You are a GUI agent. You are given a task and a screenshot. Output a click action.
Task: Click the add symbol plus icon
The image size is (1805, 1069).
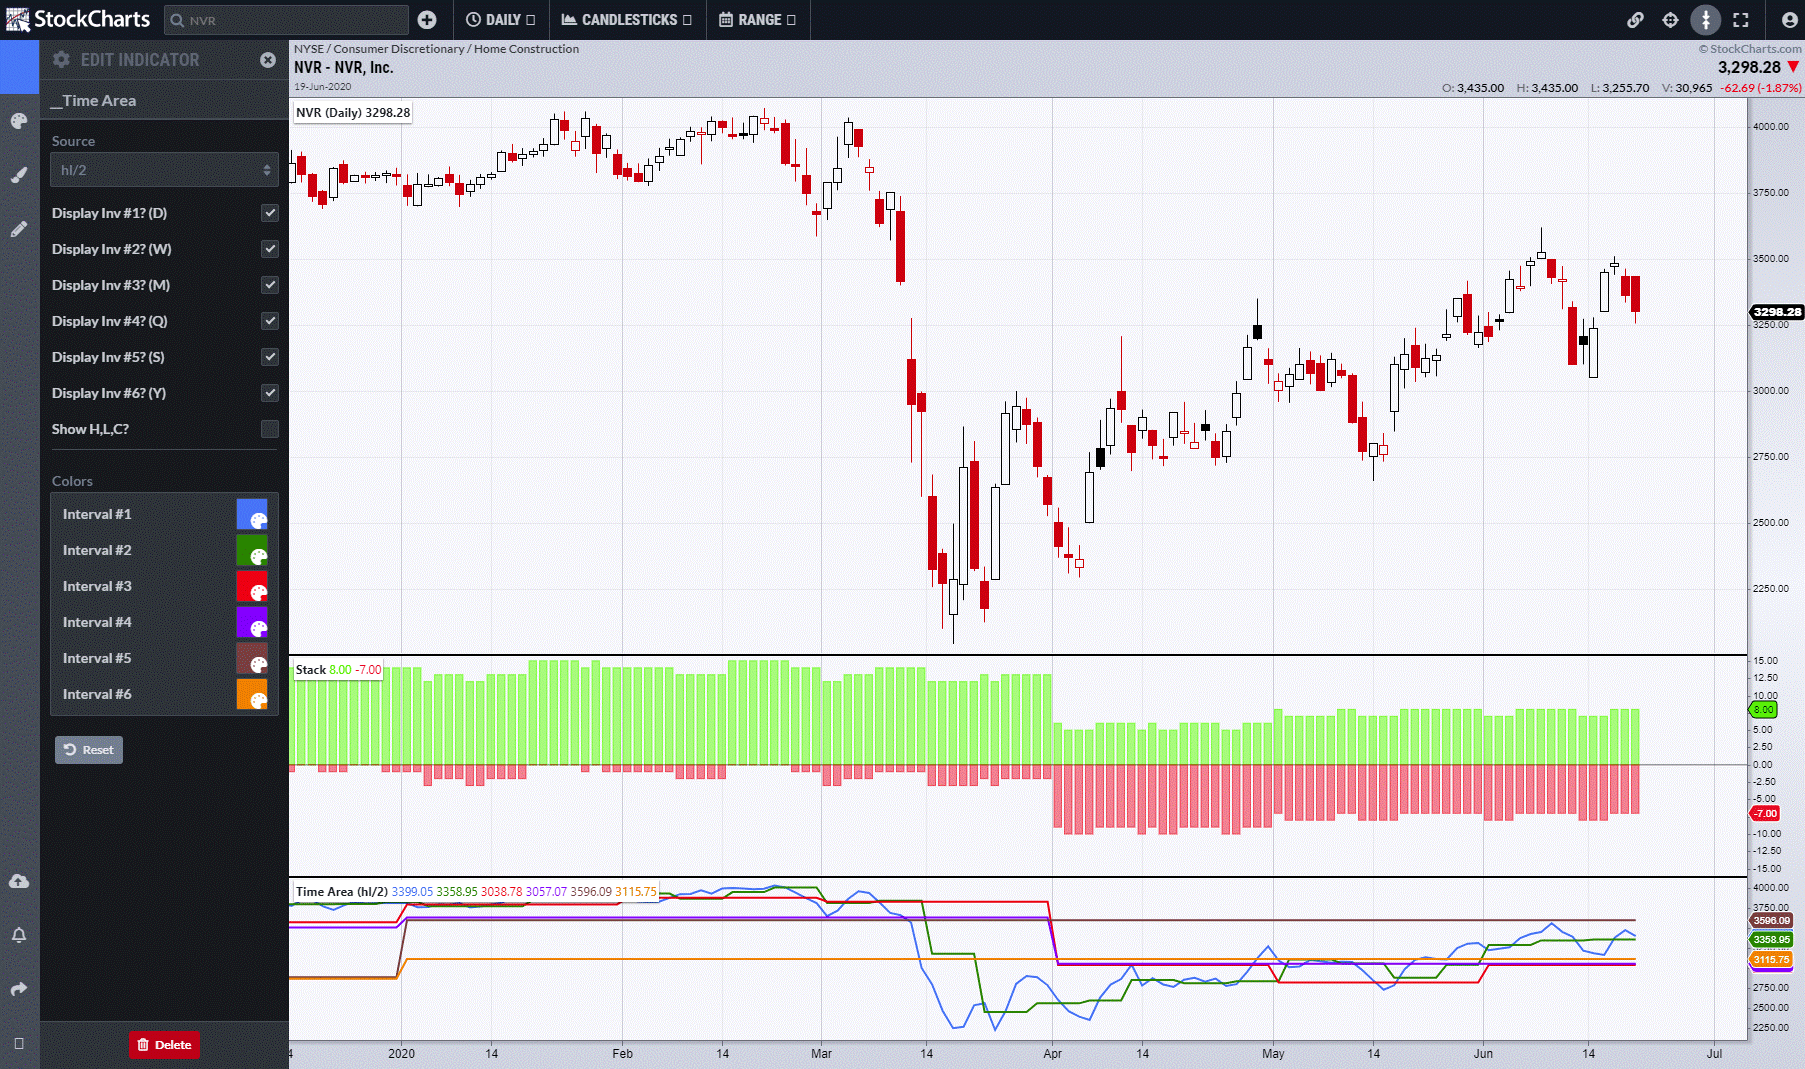point(427,20)
